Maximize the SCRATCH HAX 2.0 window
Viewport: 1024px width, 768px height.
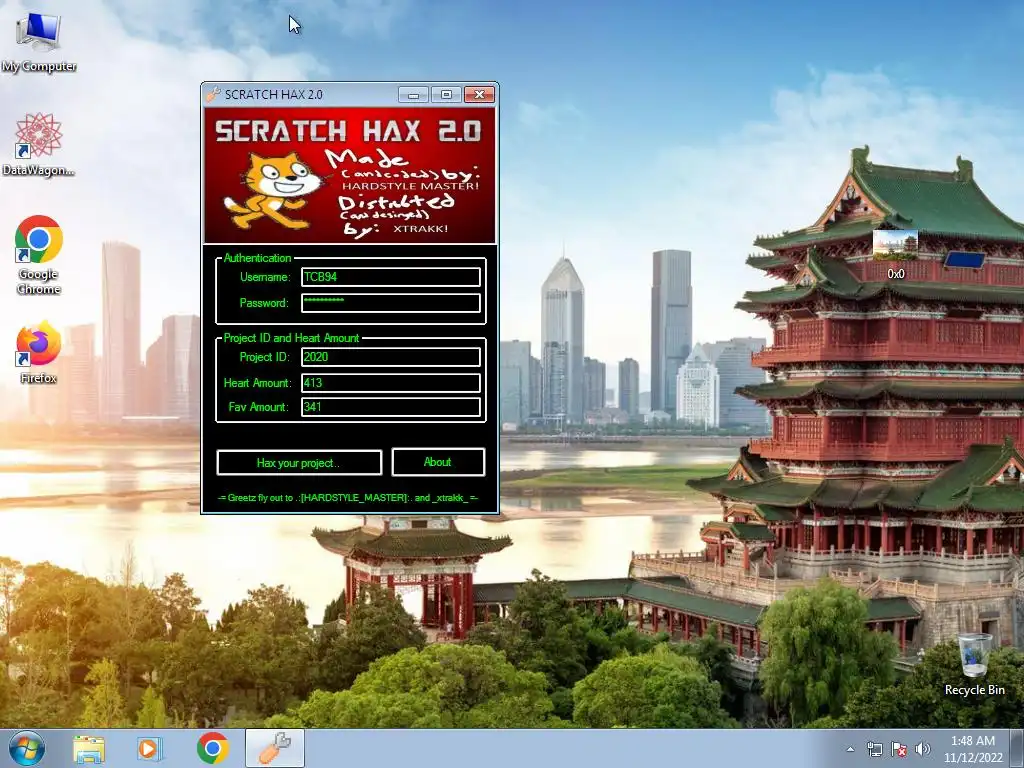point(446,95)
